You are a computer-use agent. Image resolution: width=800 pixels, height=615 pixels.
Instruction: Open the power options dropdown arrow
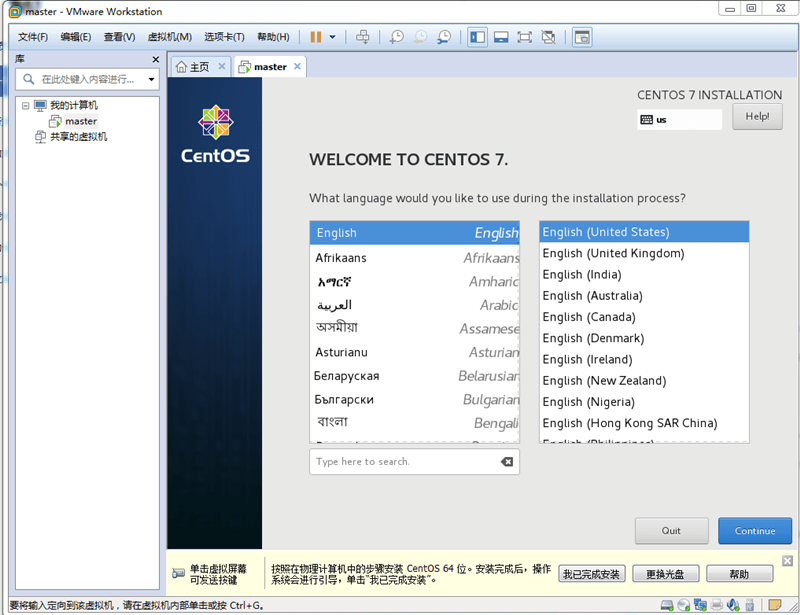click(x=333, y=37)
